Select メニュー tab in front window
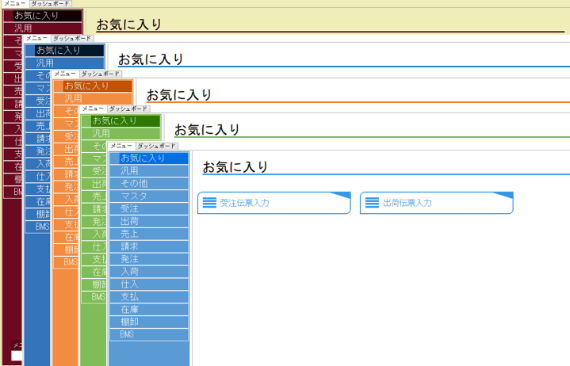The width and height of the screenshot is (570, 366). [x=121, y=146]
